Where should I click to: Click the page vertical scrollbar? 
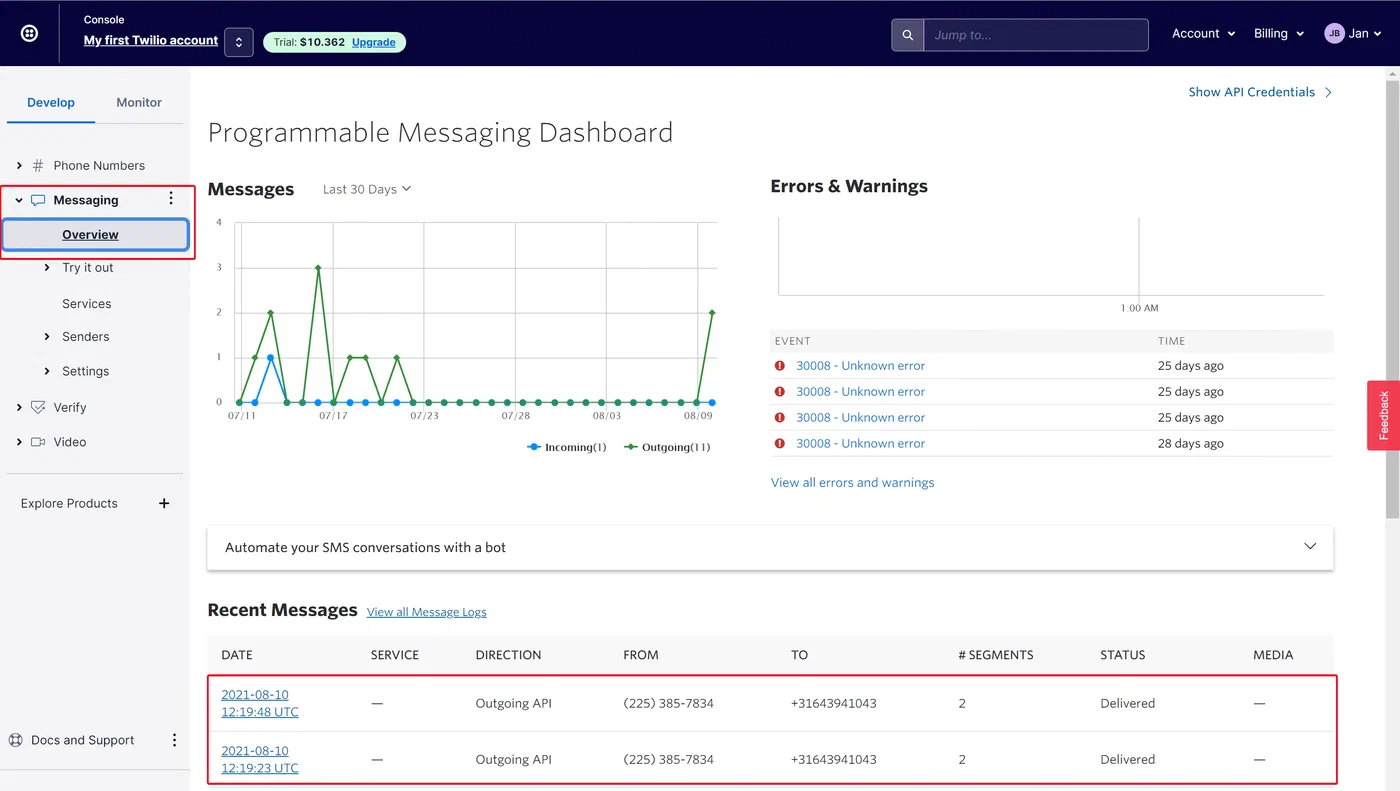(x=1392, y=300)
